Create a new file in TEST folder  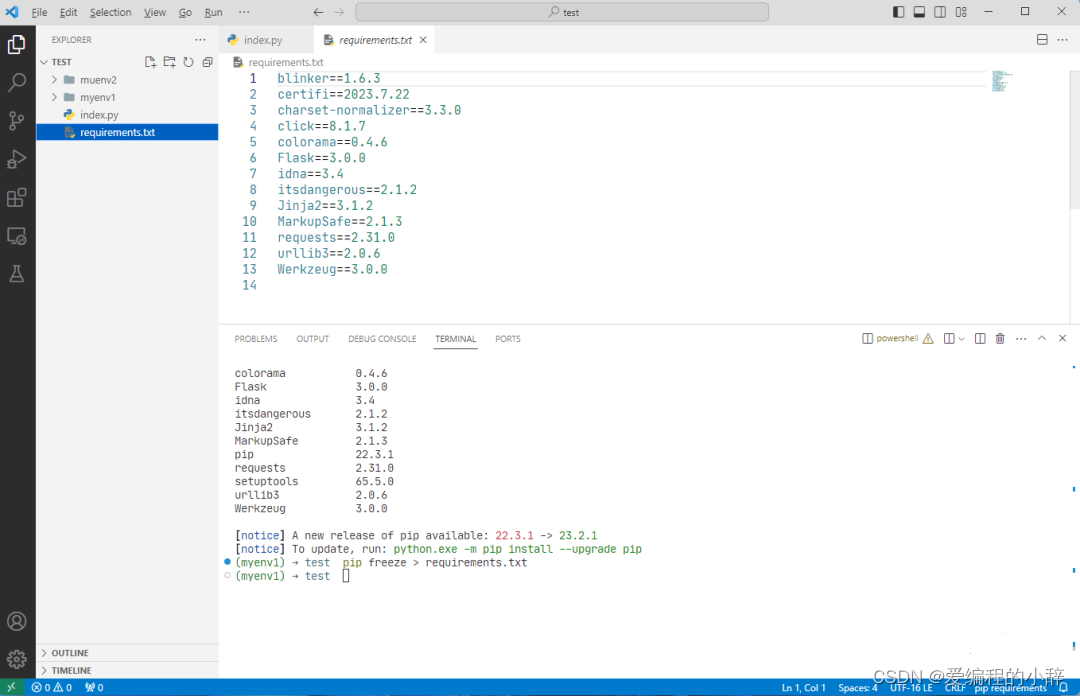tap(150, 62)
